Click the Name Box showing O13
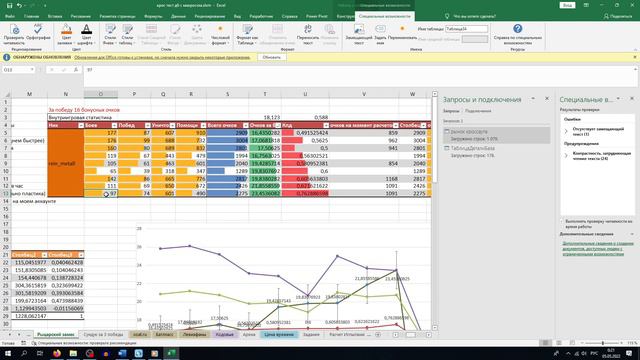The height and width of the screenshot is (360, 640). click(19, 70)
